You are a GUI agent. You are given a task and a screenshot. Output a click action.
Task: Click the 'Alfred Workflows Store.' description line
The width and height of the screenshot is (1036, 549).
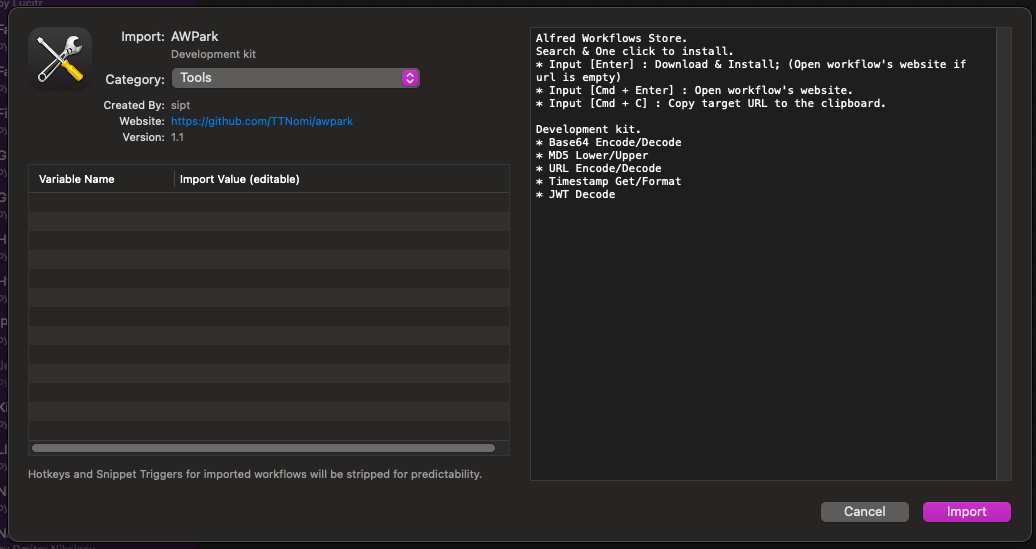pyautogui.click(x=611, y=38)
